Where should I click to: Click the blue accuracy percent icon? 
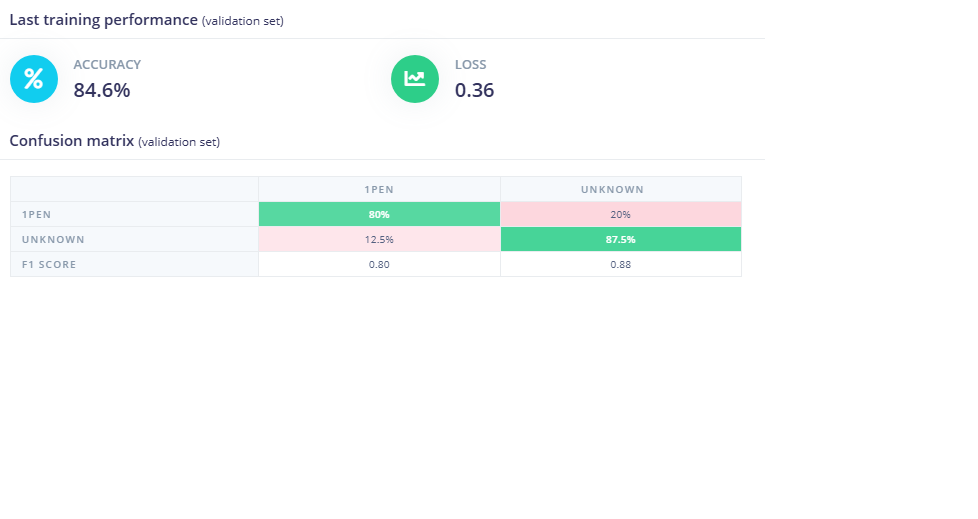click(34, 79)
